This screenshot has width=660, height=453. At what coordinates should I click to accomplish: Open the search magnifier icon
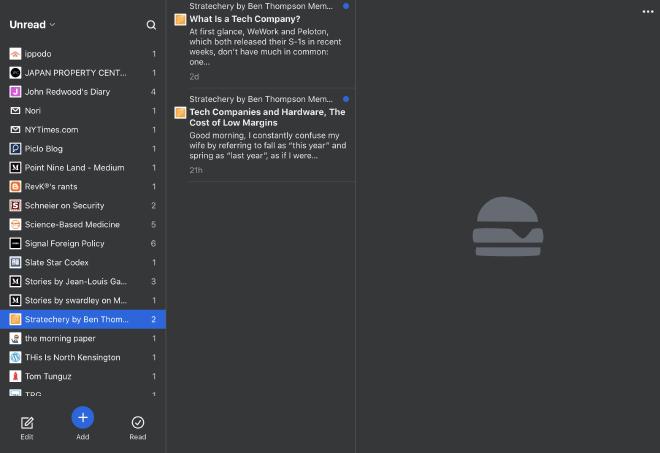pyautogui.click(x=151, y=25)
